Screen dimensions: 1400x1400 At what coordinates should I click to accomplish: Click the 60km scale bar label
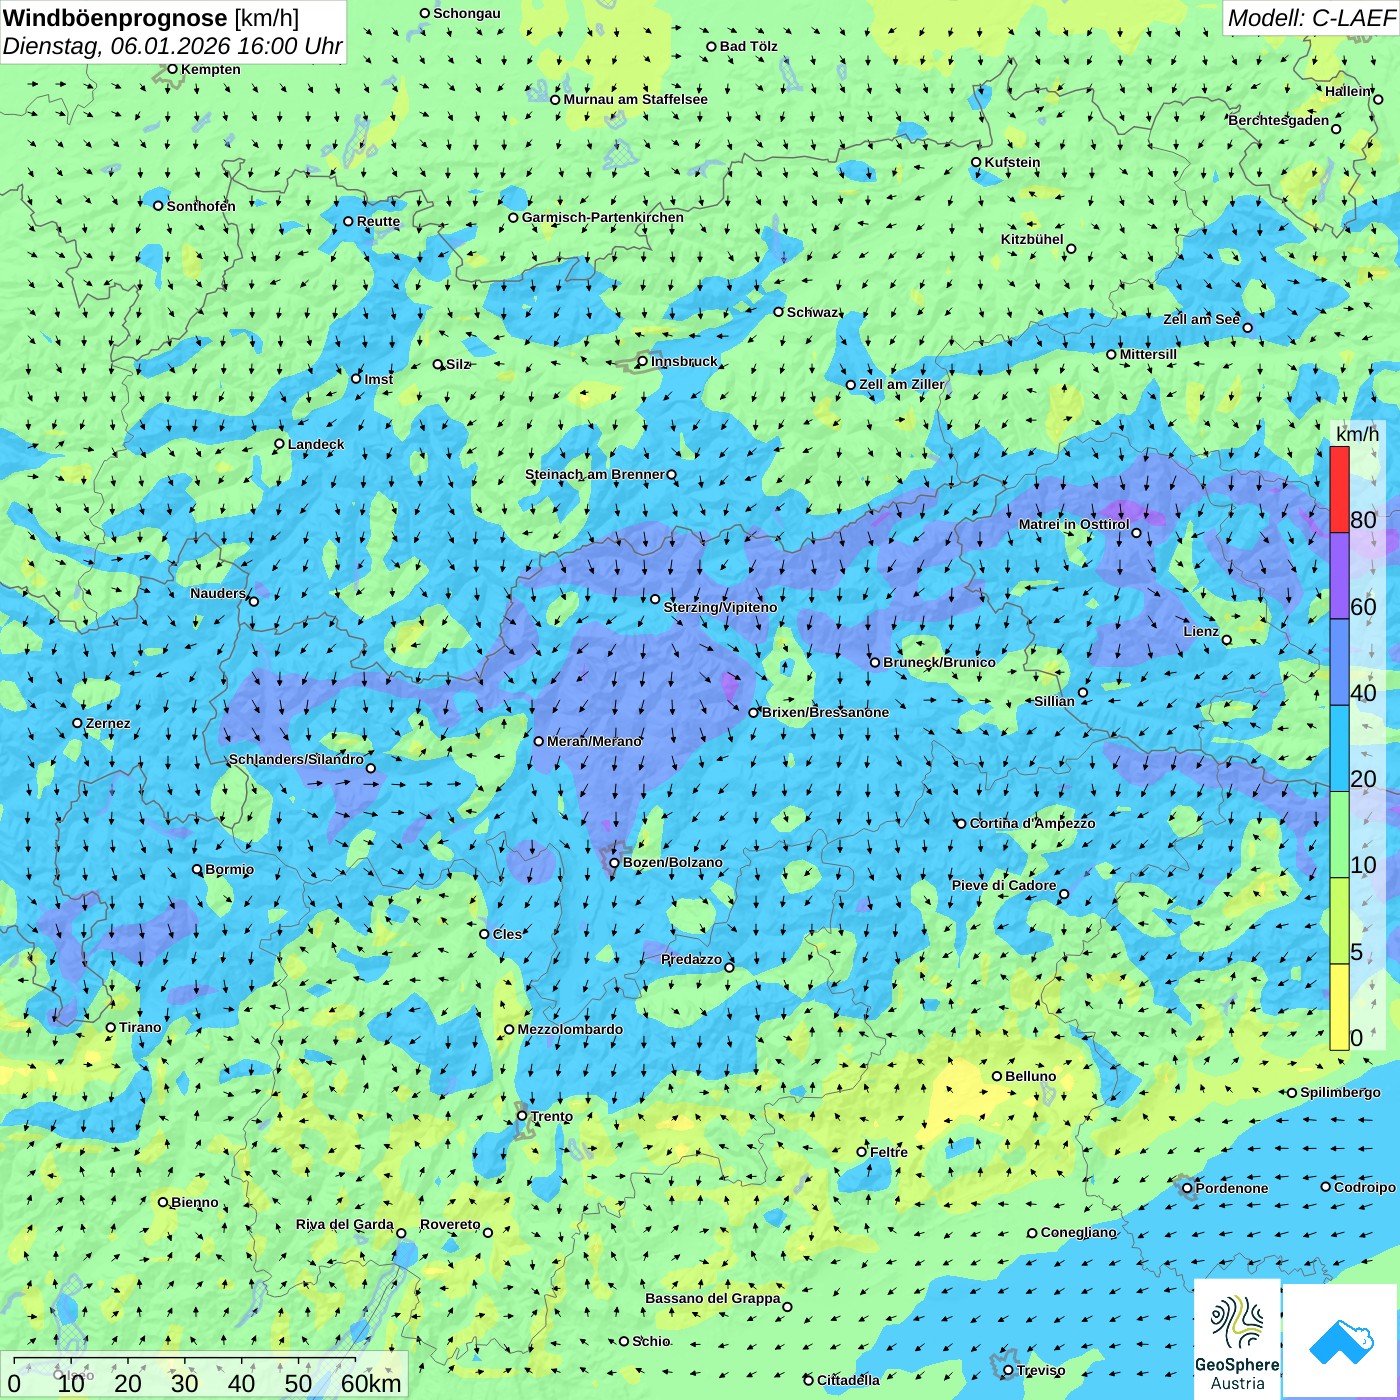coord(371,1383)
